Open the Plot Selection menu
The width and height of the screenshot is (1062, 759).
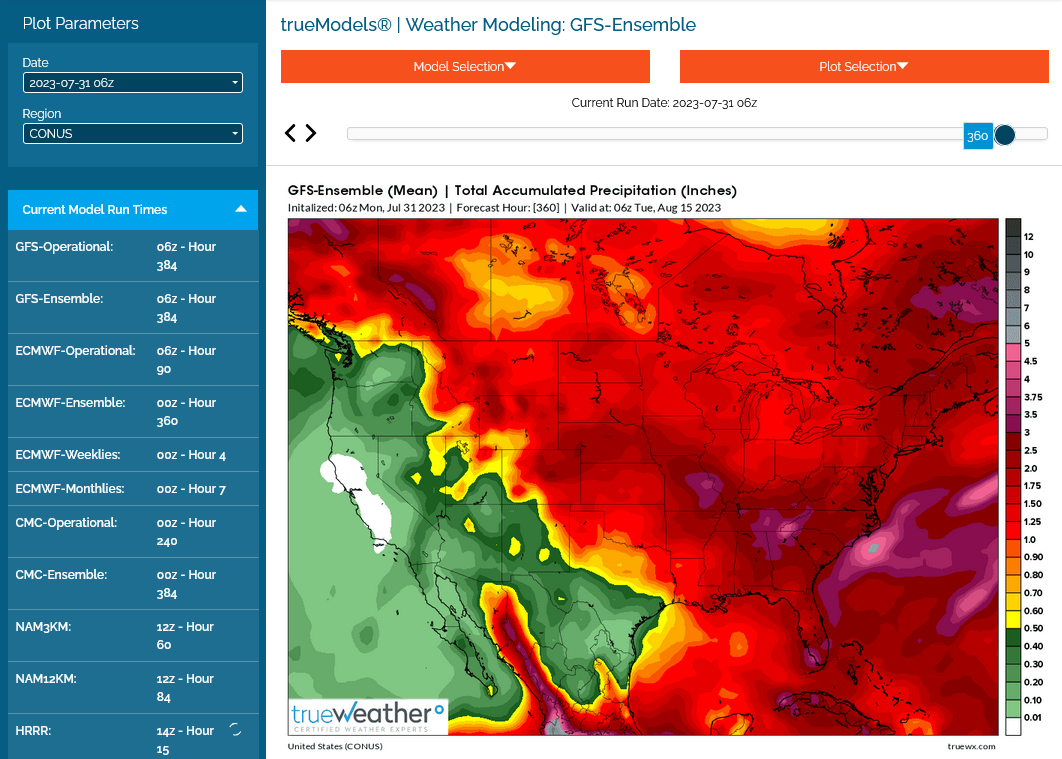tap(864, 66)
